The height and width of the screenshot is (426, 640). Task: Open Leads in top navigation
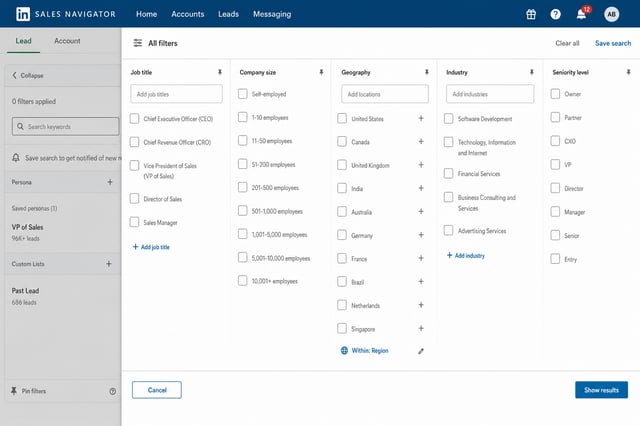click(x=229, y=14)
